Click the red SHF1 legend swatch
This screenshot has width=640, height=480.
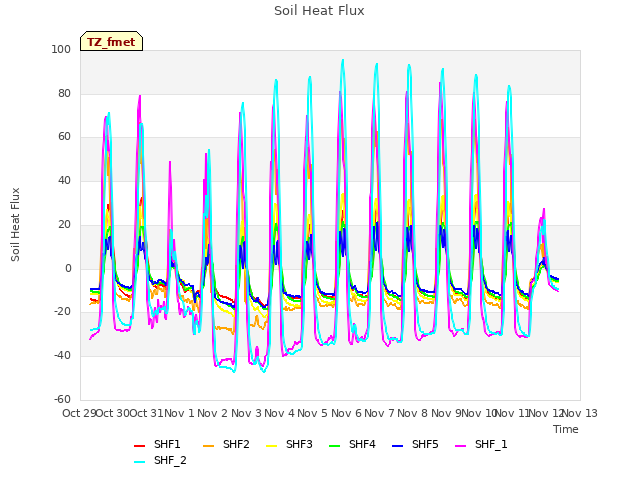click(140, 446)
